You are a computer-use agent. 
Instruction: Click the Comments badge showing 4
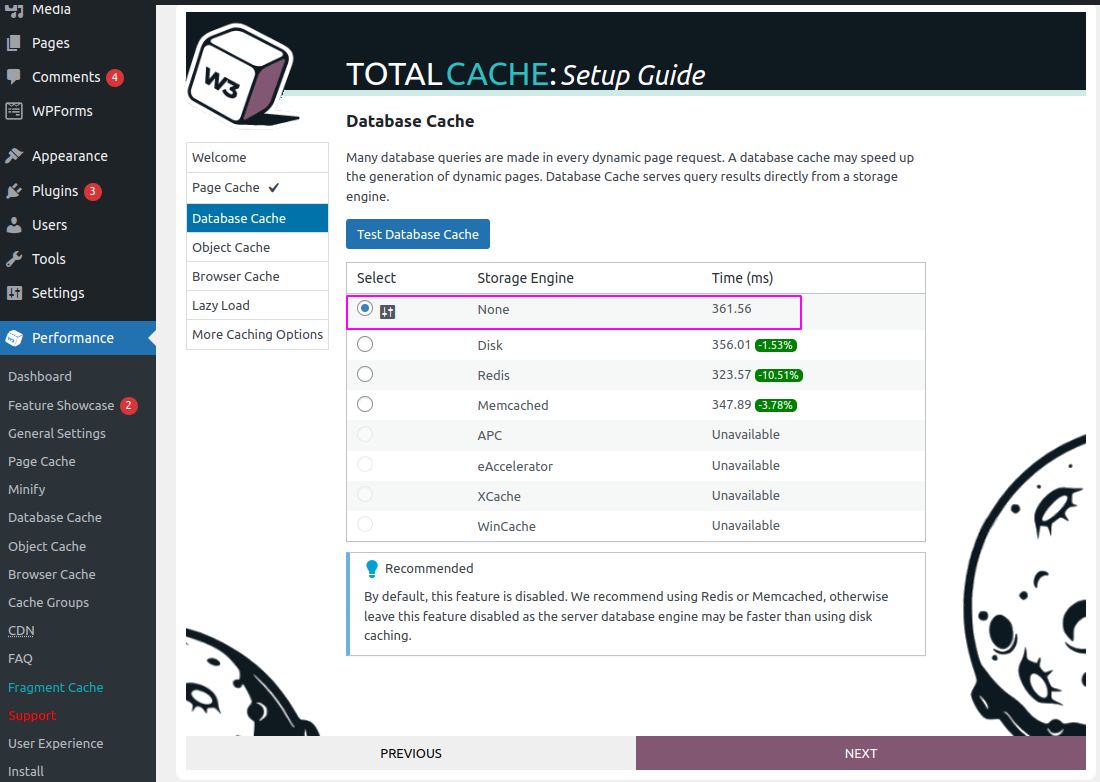115,77
